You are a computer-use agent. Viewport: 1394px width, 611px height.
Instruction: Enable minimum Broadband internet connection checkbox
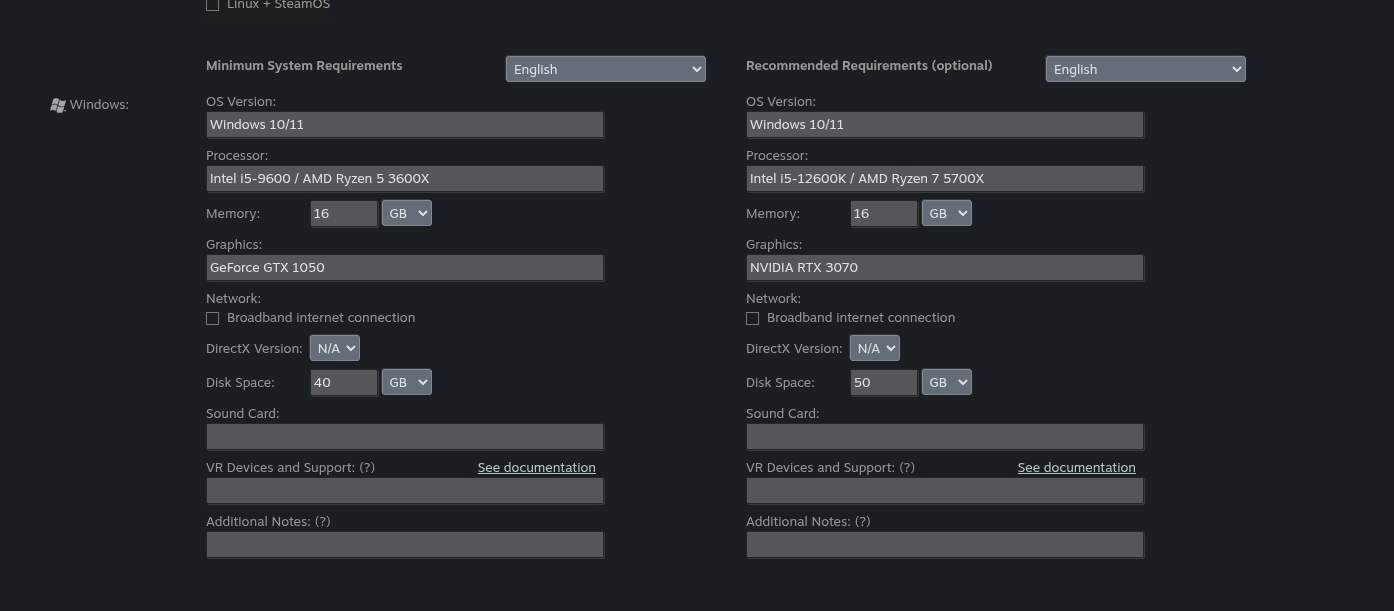point(212,318)
